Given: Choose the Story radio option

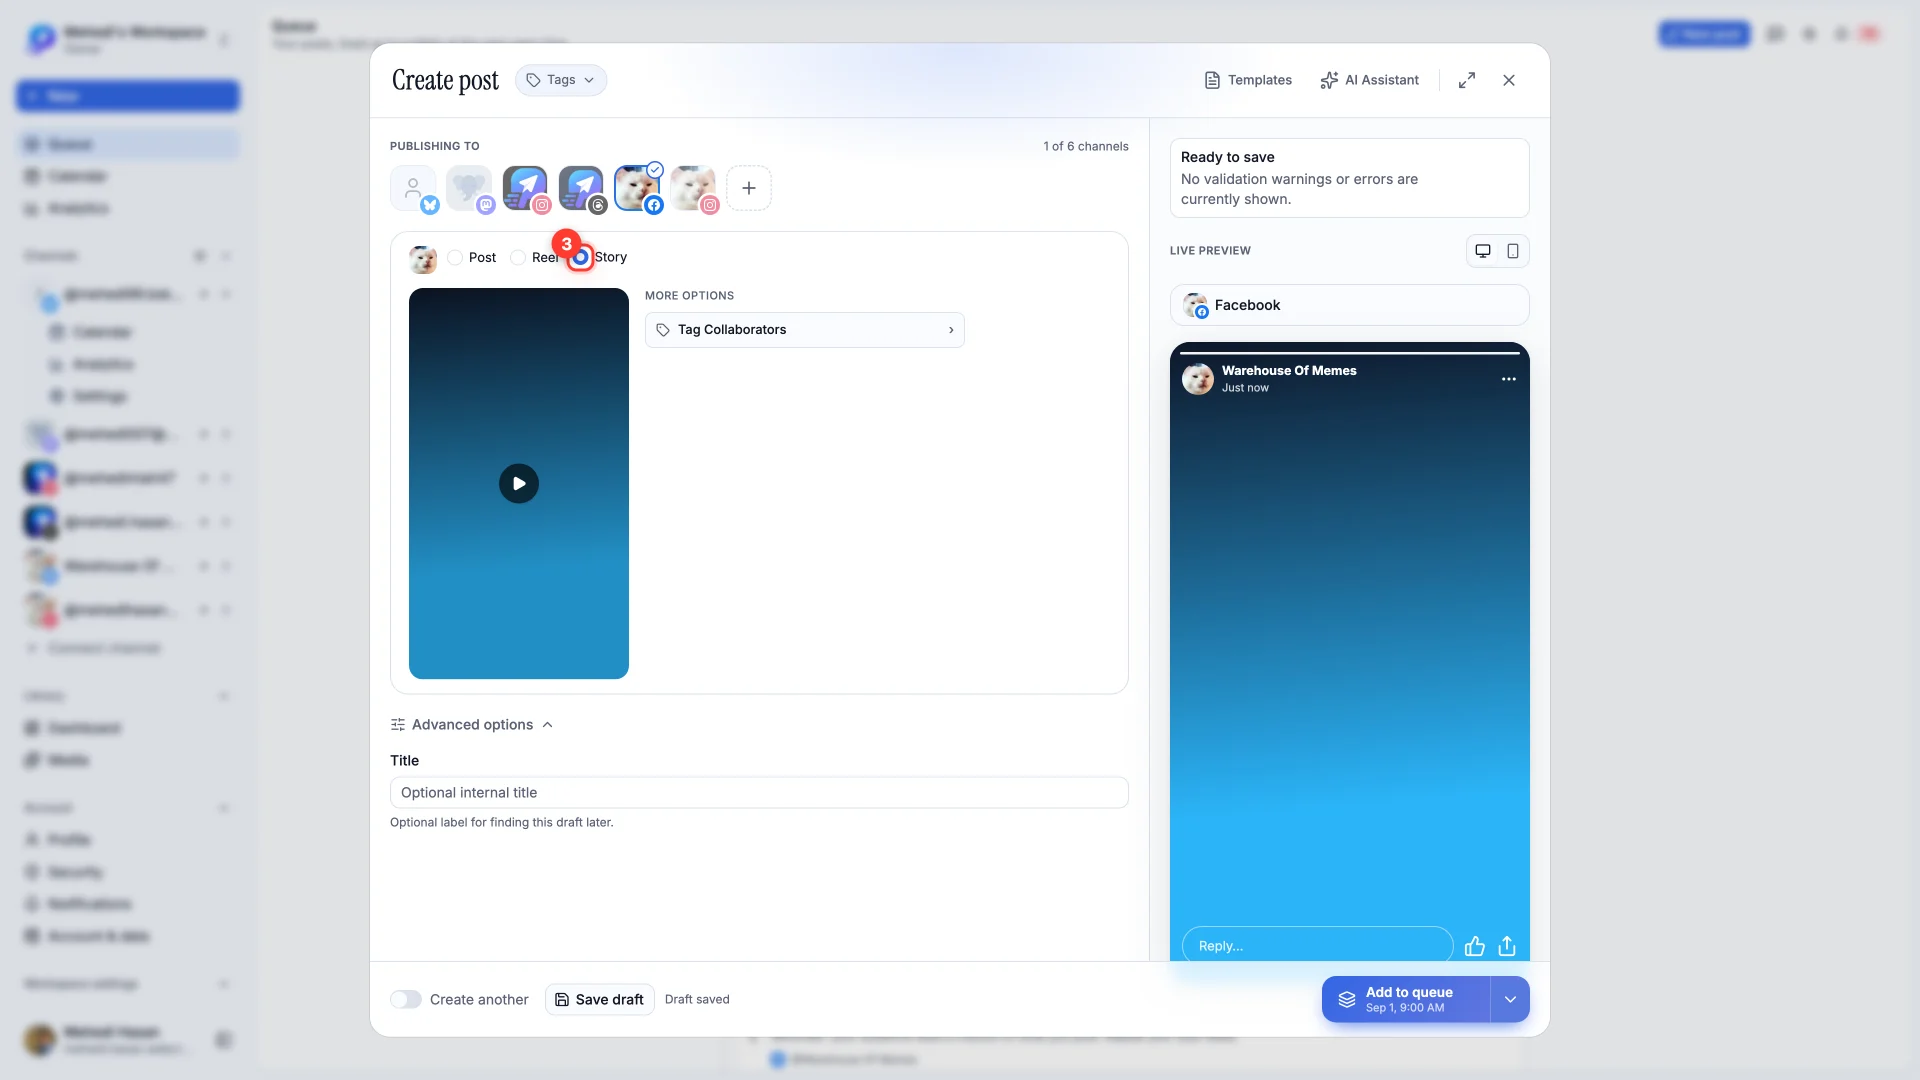Looking at the screenshot, I should pos(580,258).
